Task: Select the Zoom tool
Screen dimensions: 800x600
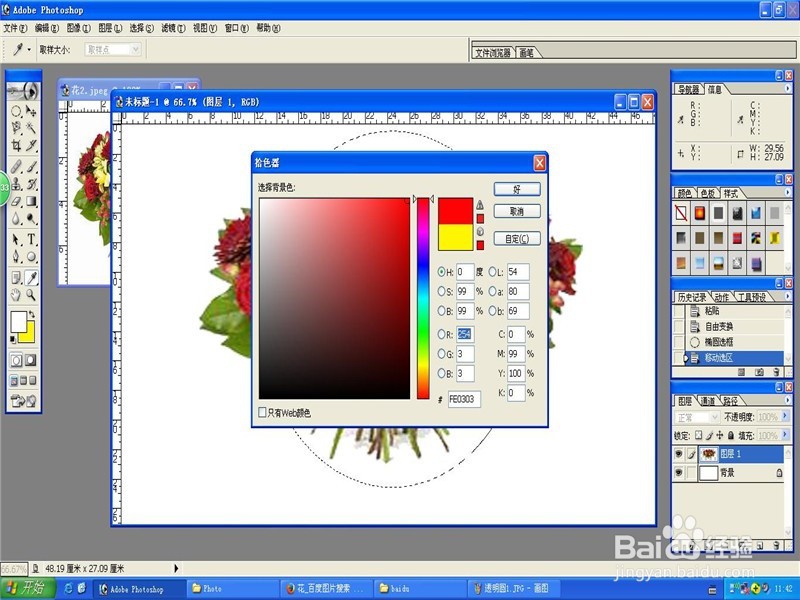Action: (x=31, y=294)
